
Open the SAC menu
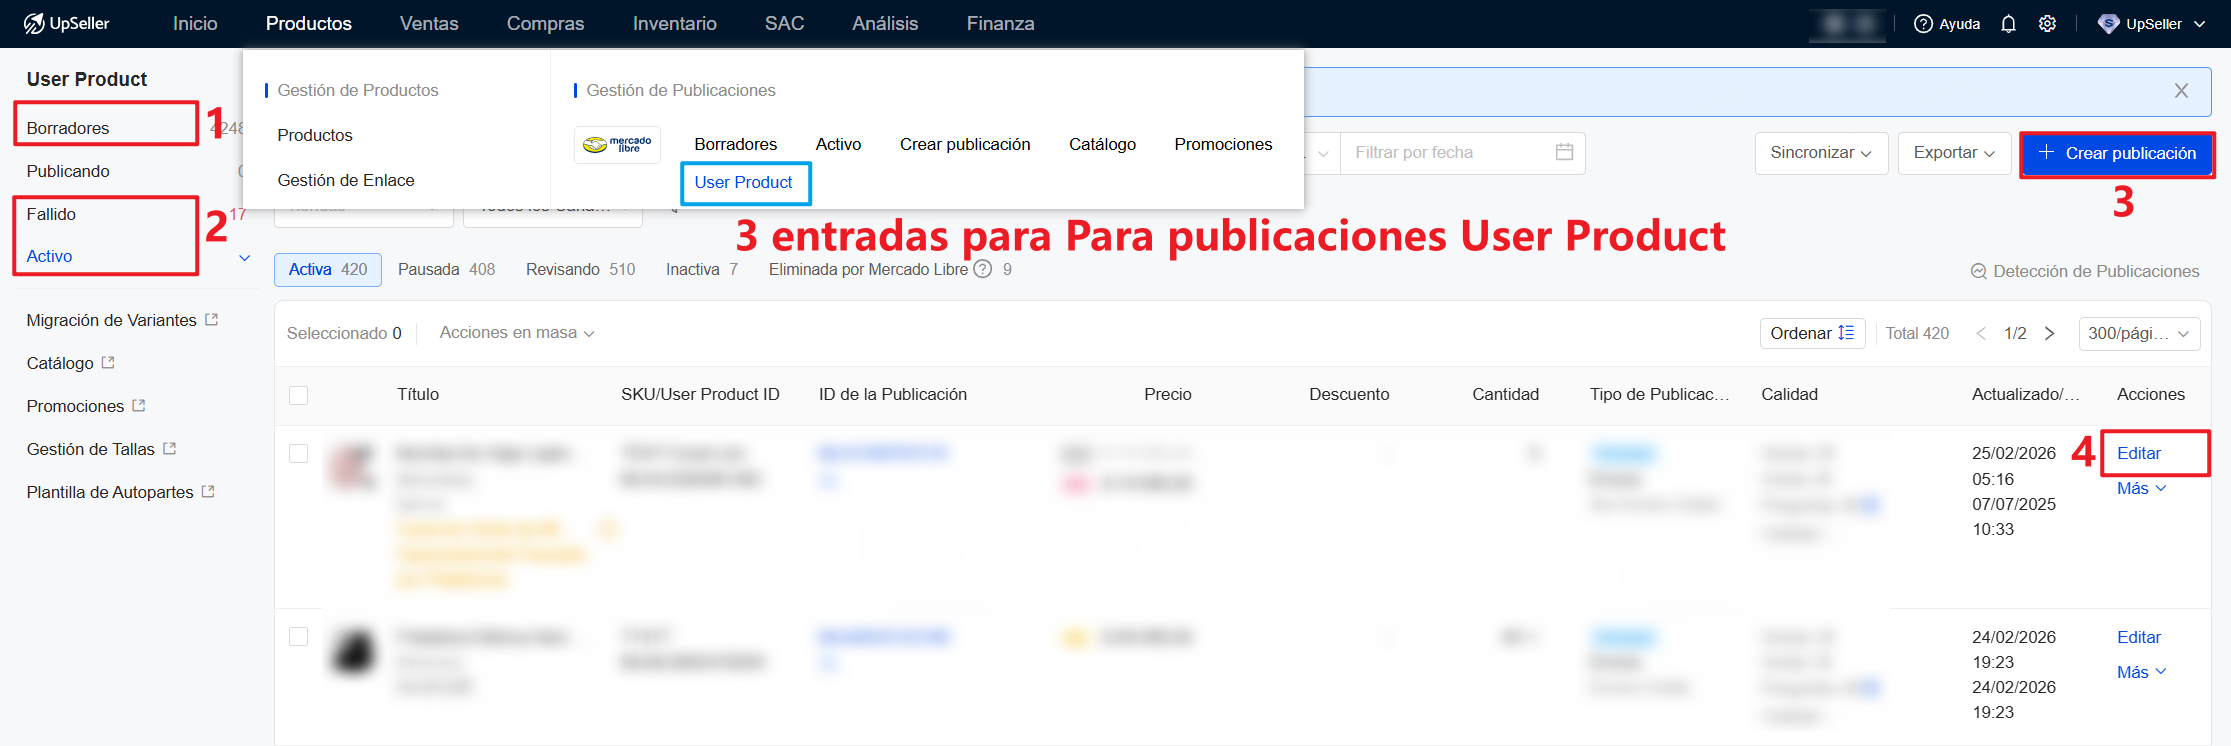pos(784,23)
